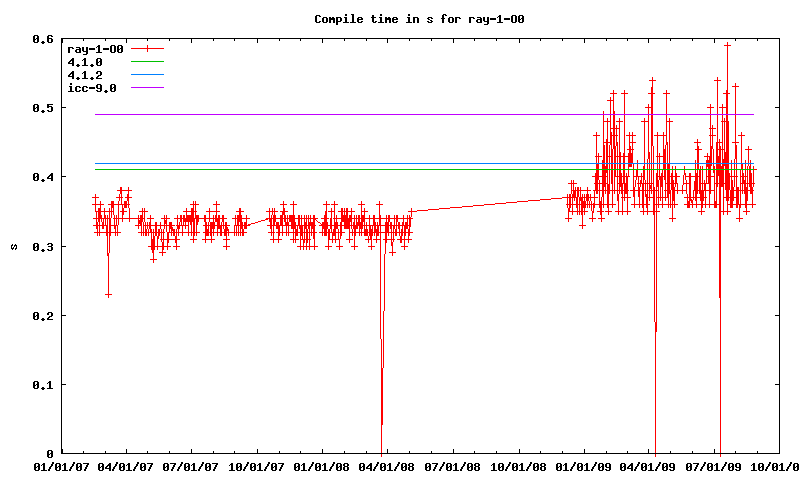This screenshot has width=800, height=480.
Task: Select the 10/01/07 x-axis date label
Action: tap(258, 466)
